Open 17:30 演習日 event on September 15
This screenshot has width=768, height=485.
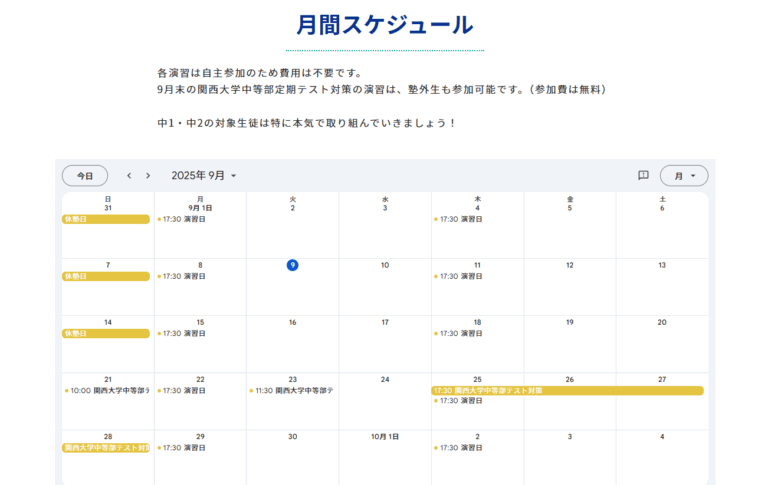click(181, 333)
